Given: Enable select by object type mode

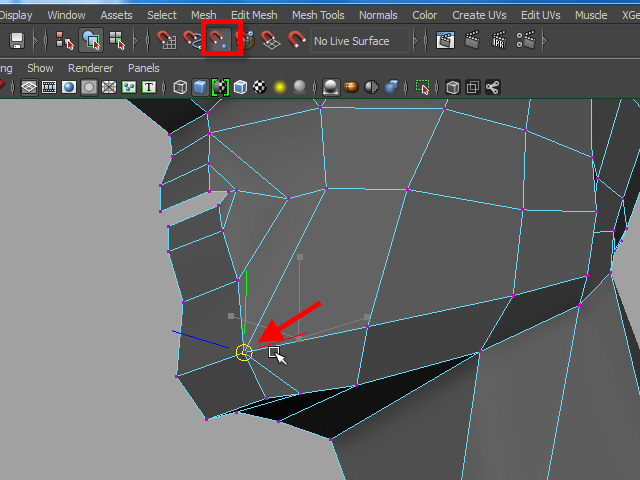Looking at the screenshot, I should [91, 40].
